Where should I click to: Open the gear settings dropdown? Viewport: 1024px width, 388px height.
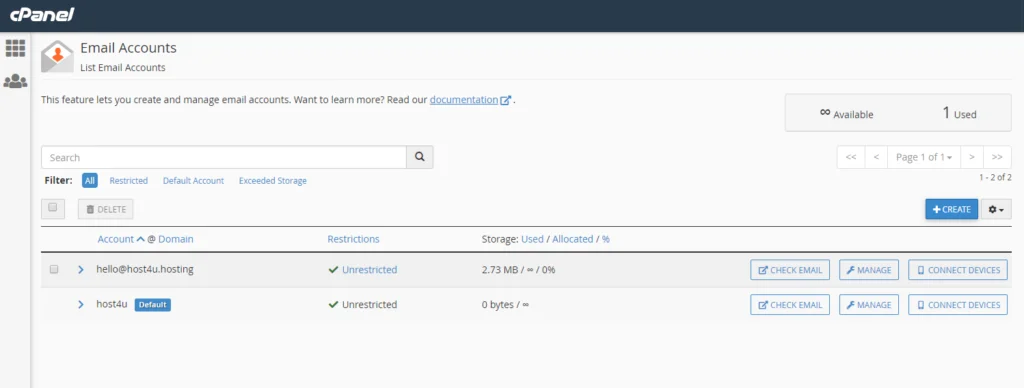pos(996,209)
